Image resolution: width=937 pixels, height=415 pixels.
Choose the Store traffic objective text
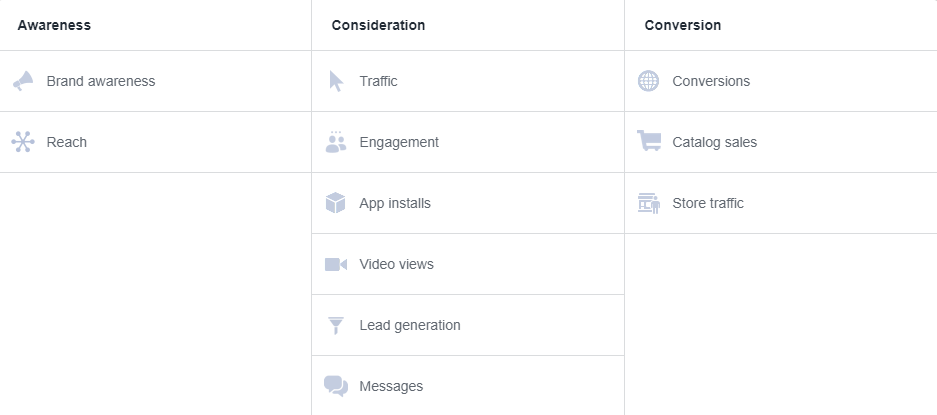pyautogui.click(x=708, y=203)
